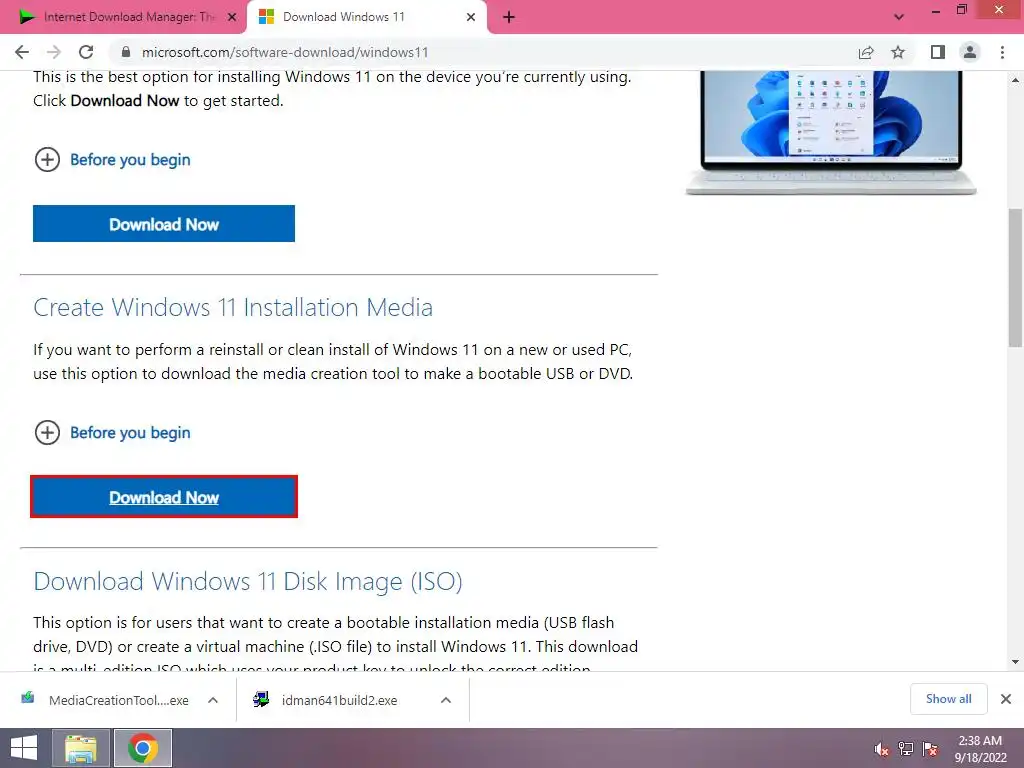Open Chrome three-dot menu
This screenshot has height=768, width=1024.
(1002, 52)
